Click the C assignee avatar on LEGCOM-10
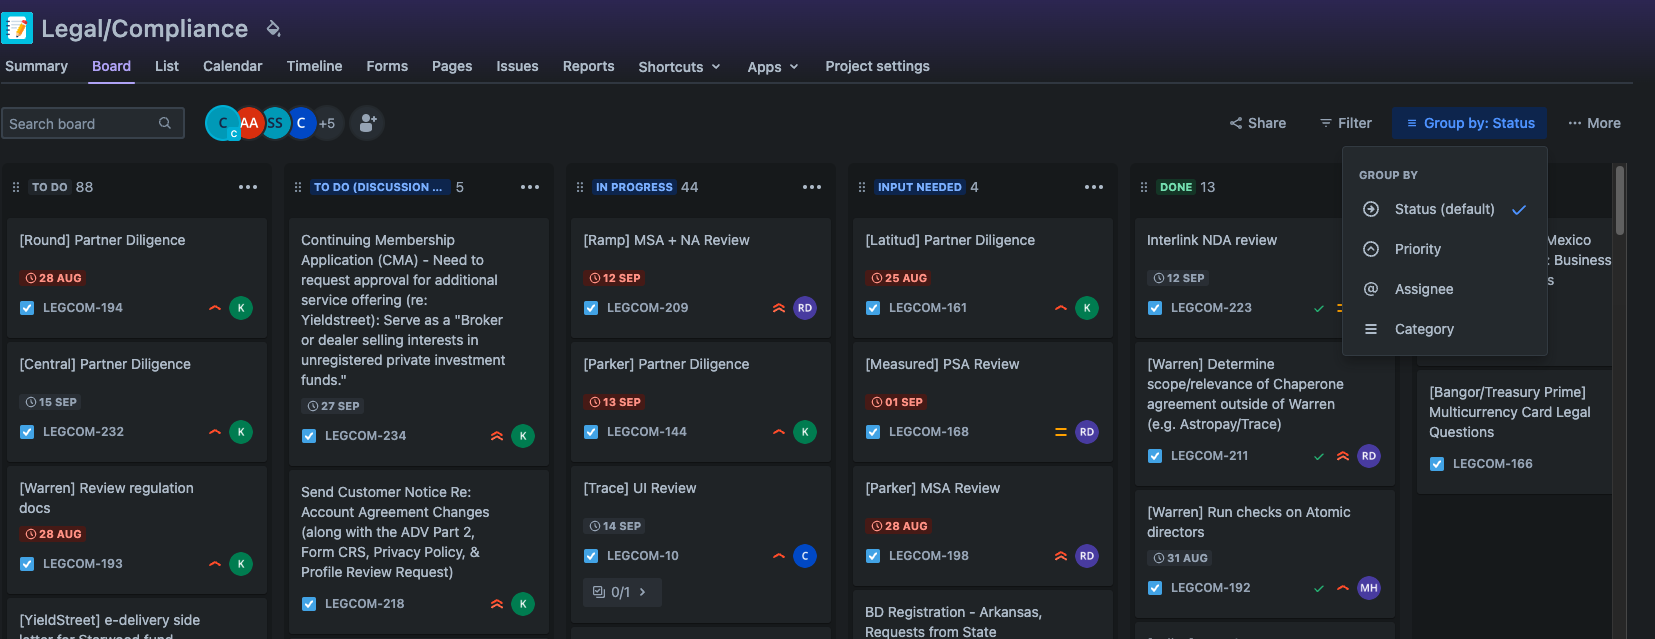 (x=805, y=556)
